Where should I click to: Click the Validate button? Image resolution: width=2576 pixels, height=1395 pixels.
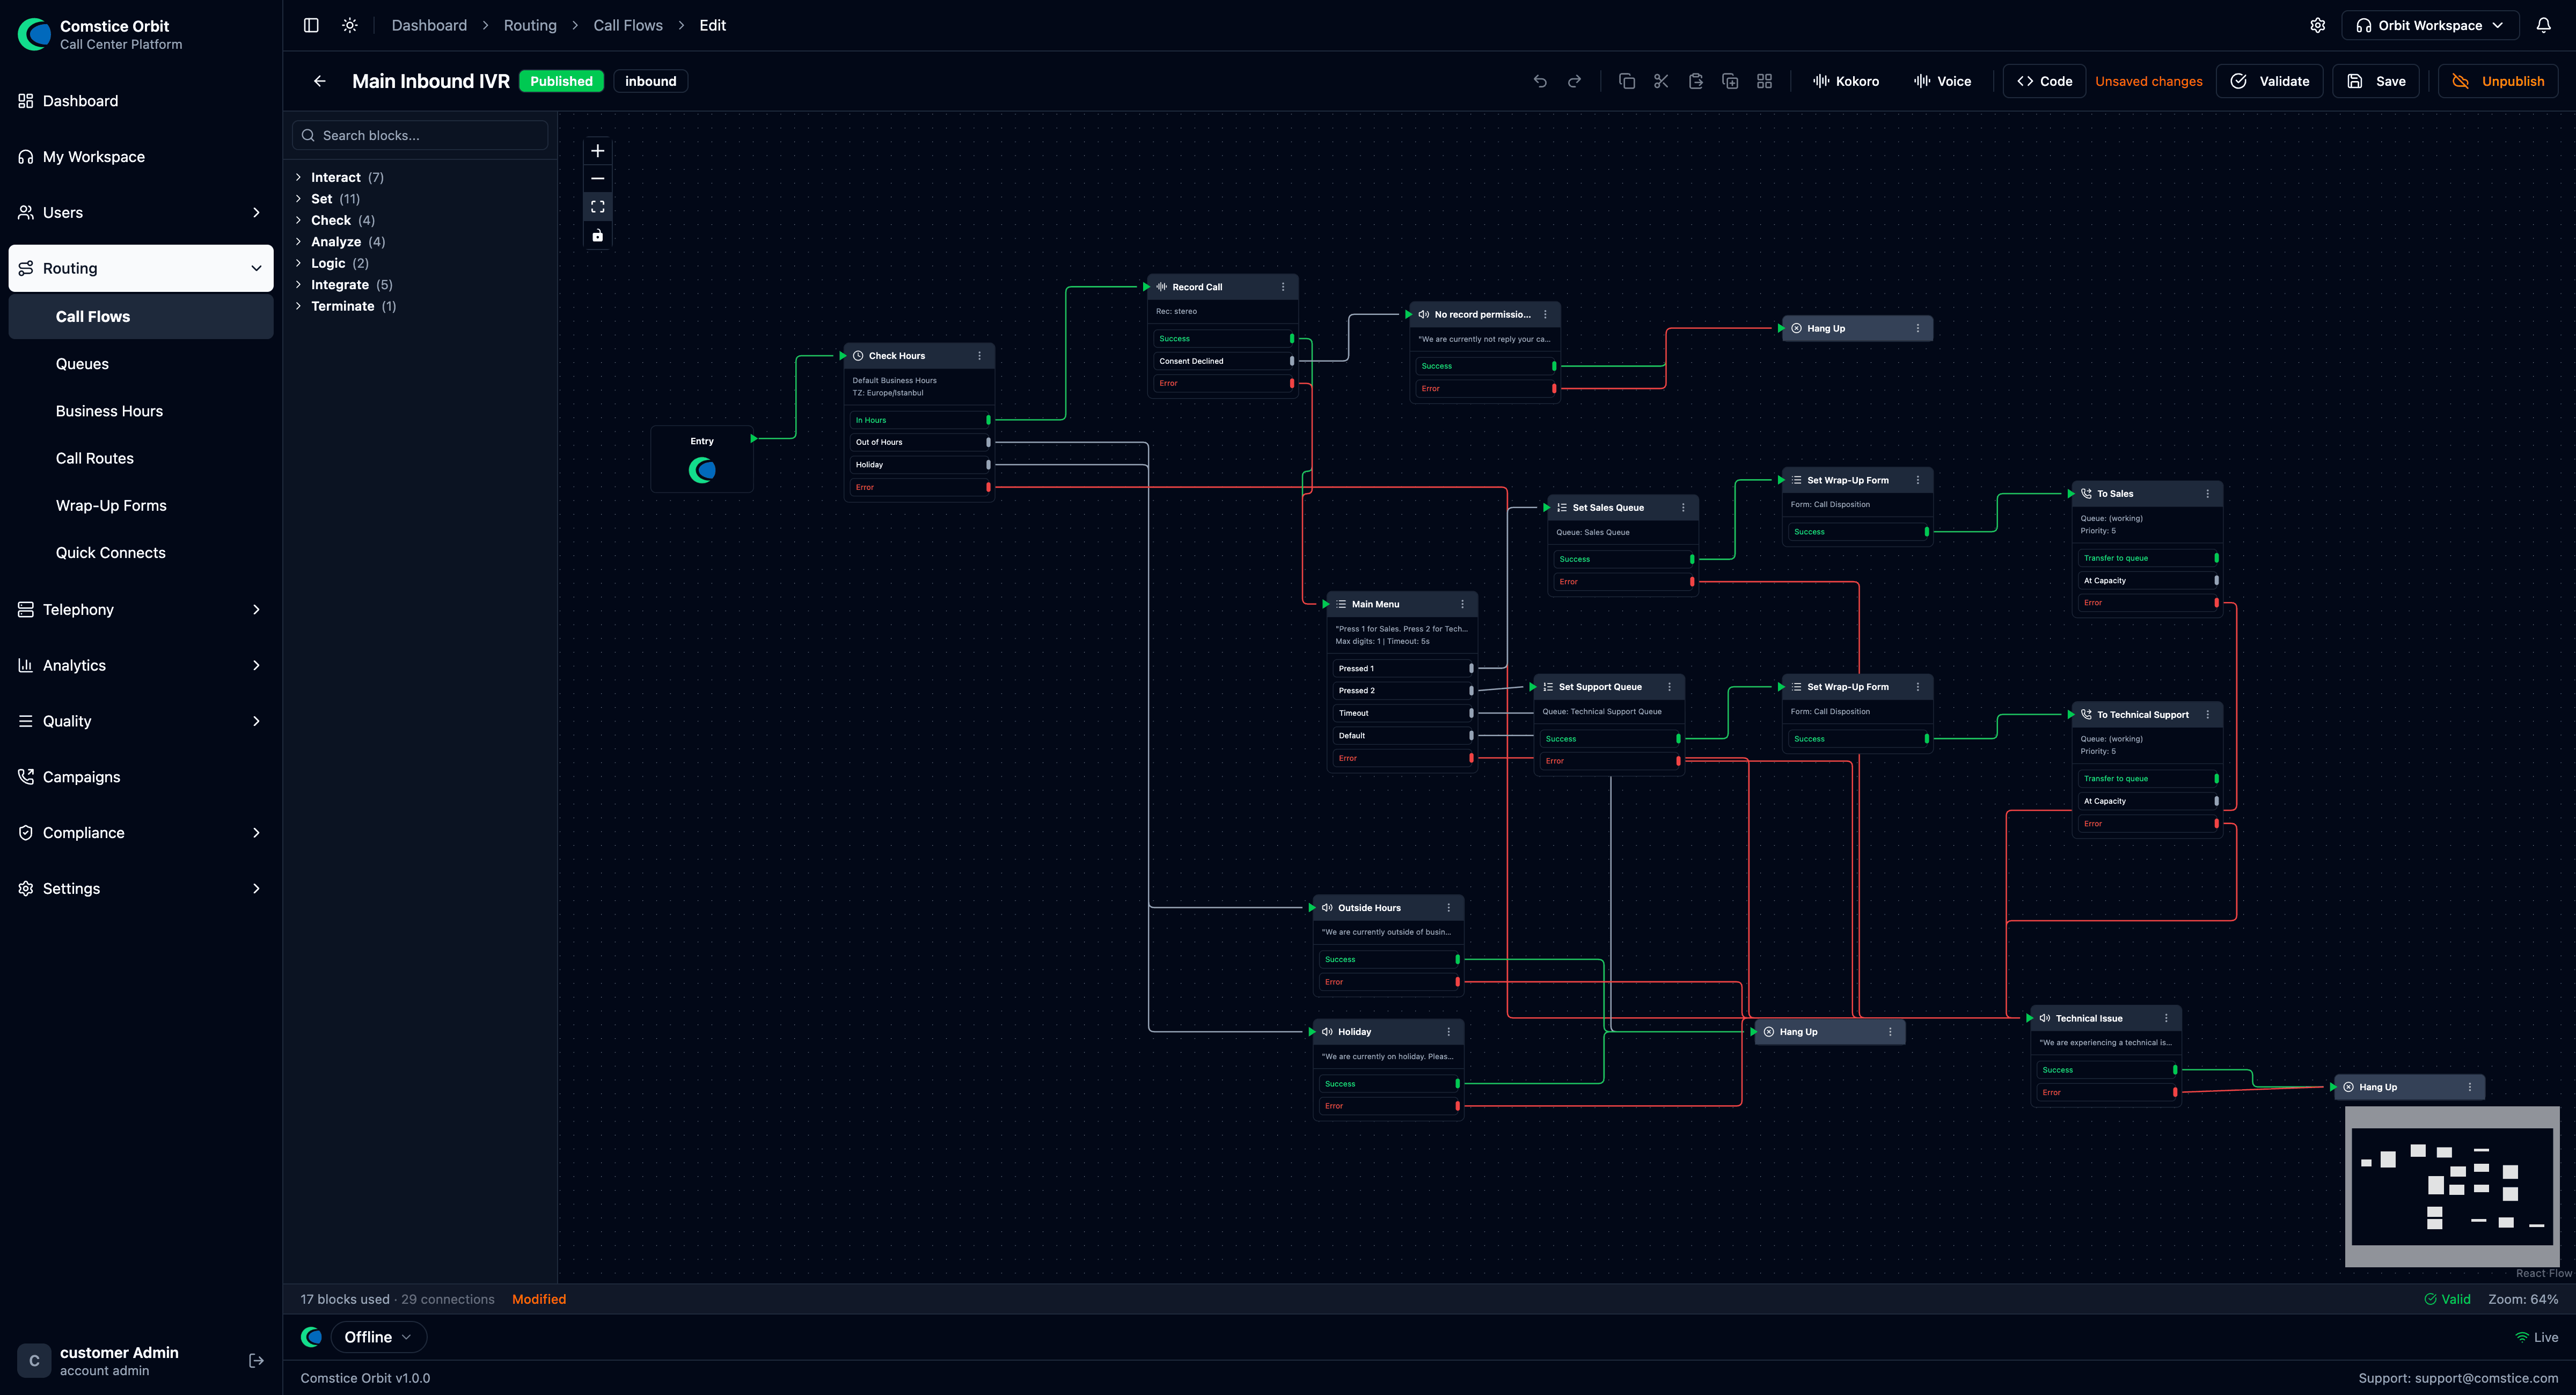coord(2270,81)
